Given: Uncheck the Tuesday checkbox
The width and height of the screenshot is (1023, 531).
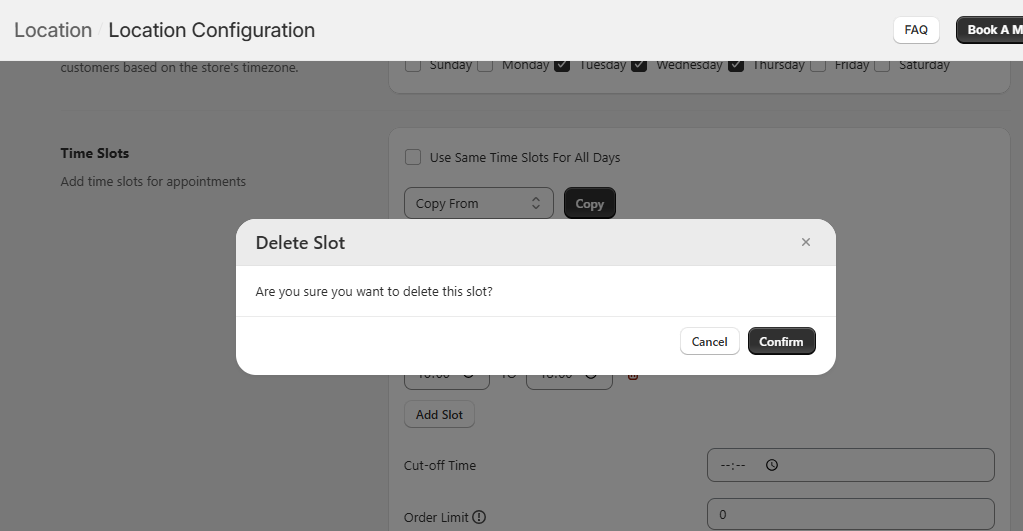Looking at the screenshot, I should click(x=562, y=66).
